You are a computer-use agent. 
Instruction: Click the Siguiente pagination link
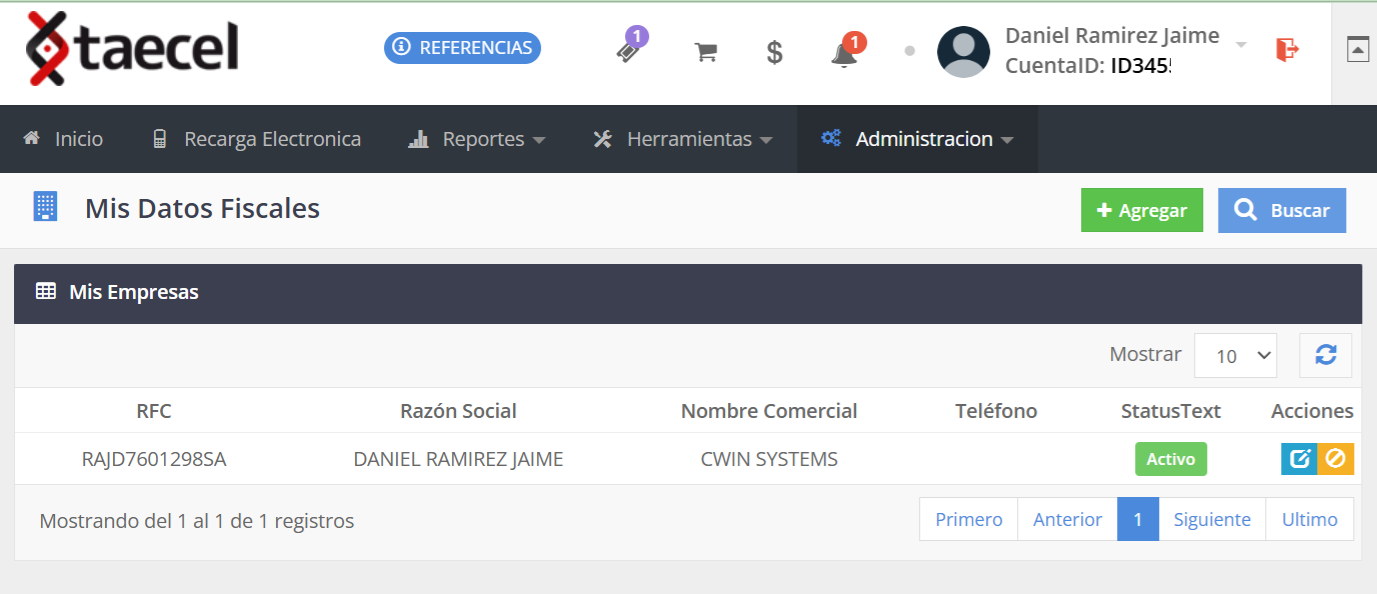pyautogui.click(x=1212, y=519)
